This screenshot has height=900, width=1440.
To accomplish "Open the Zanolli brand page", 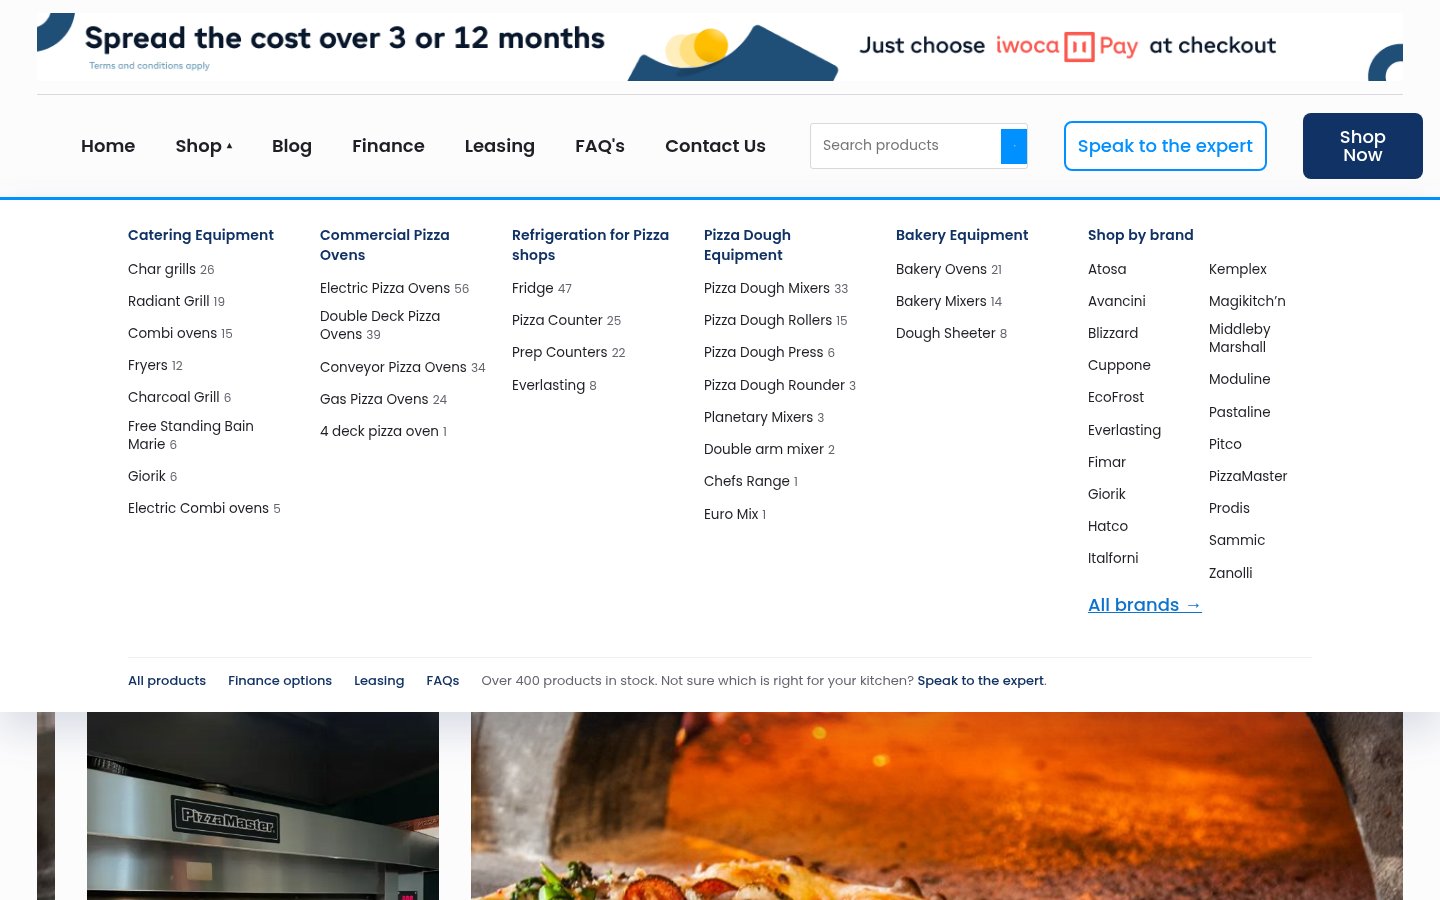I will point(1230,573).
